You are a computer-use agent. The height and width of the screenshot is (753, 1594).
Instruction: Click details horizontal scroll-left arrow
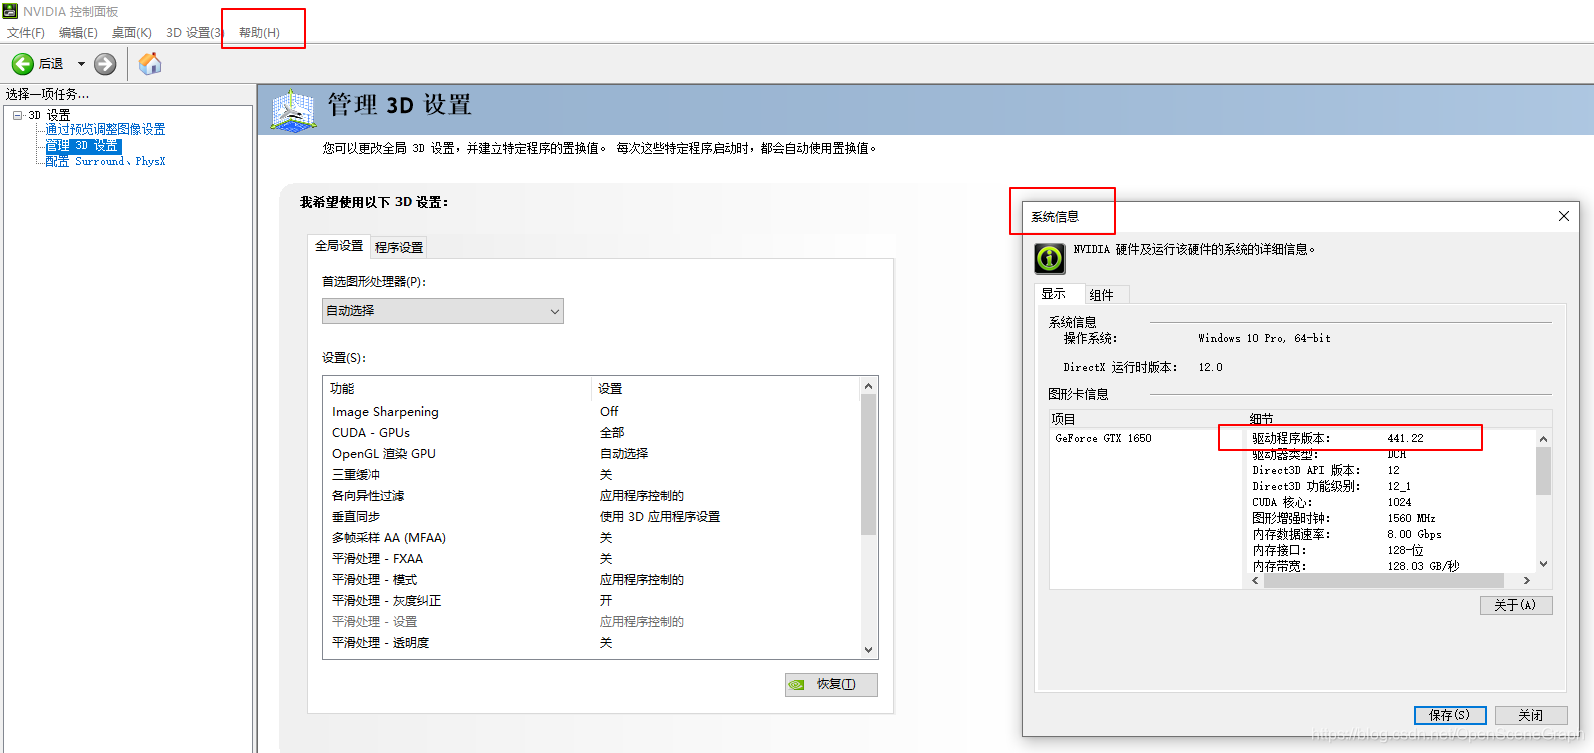(1256, 580)
